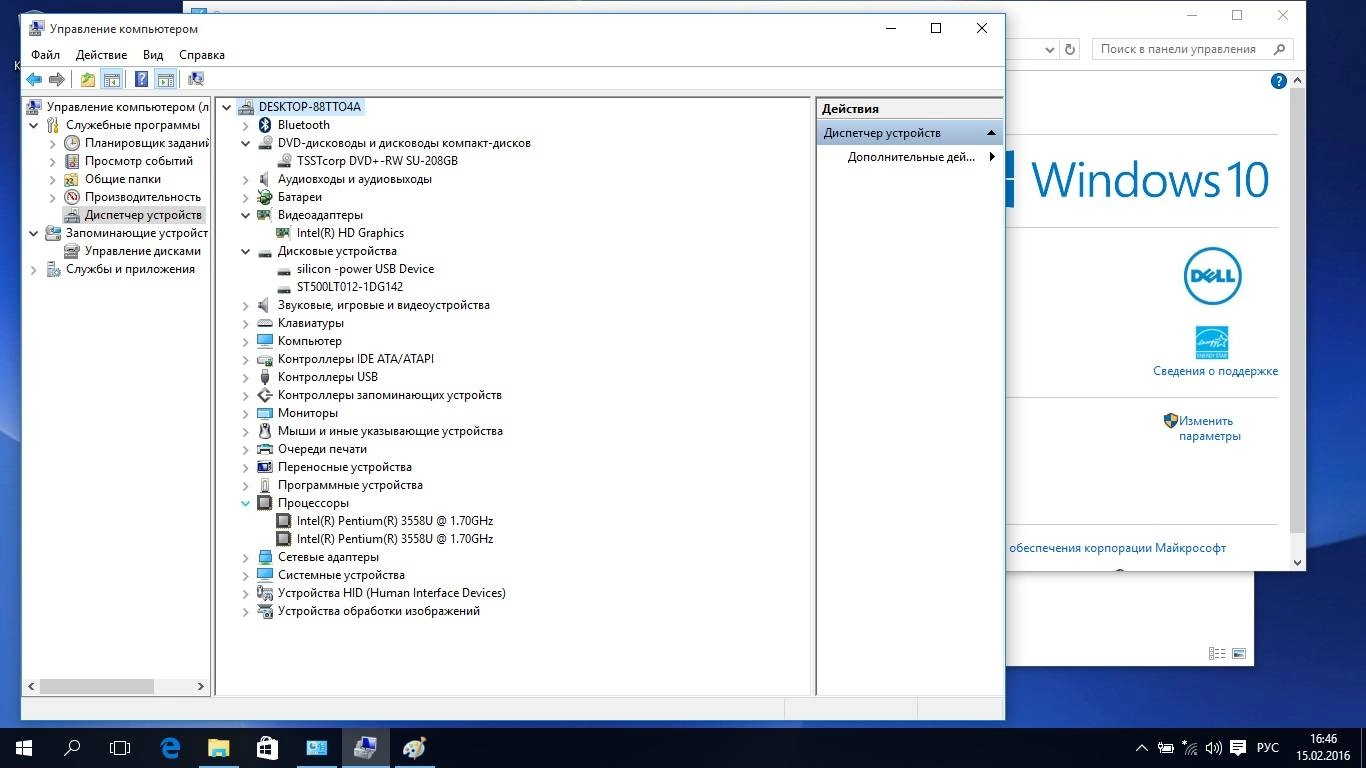Screen dimensions: 1366x768
Task: Click the Клавиатуры keyboard icon
Action: pyautogui.click(x=265, y=323)
